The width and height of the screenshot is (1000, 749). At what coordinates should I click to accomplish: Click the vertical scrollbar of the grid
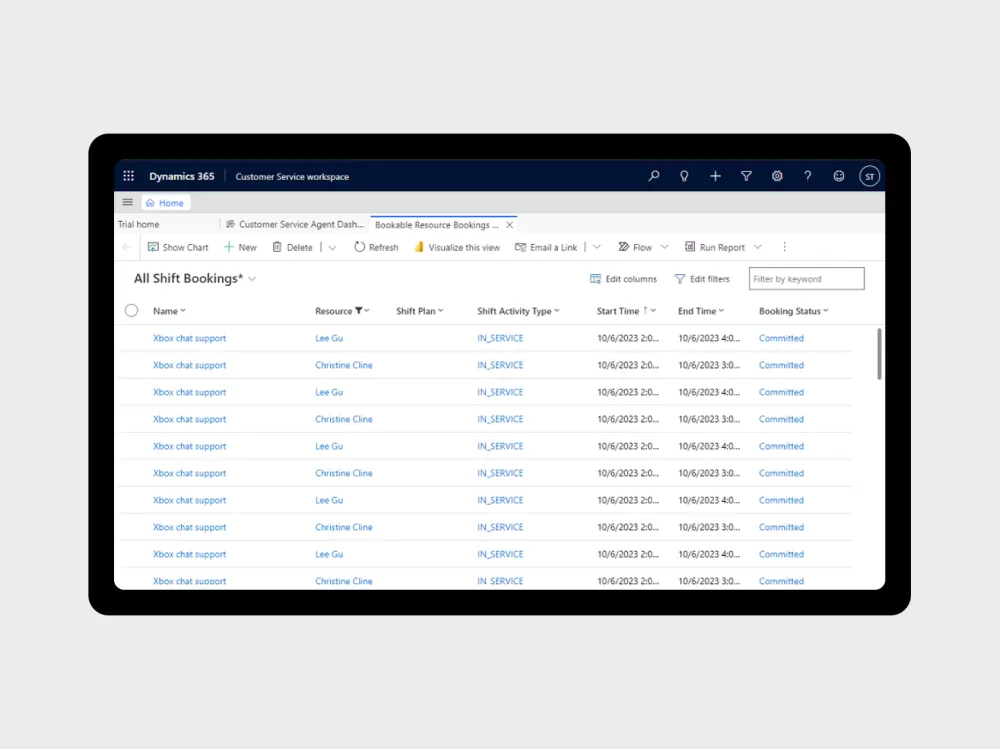coord(879,354)
